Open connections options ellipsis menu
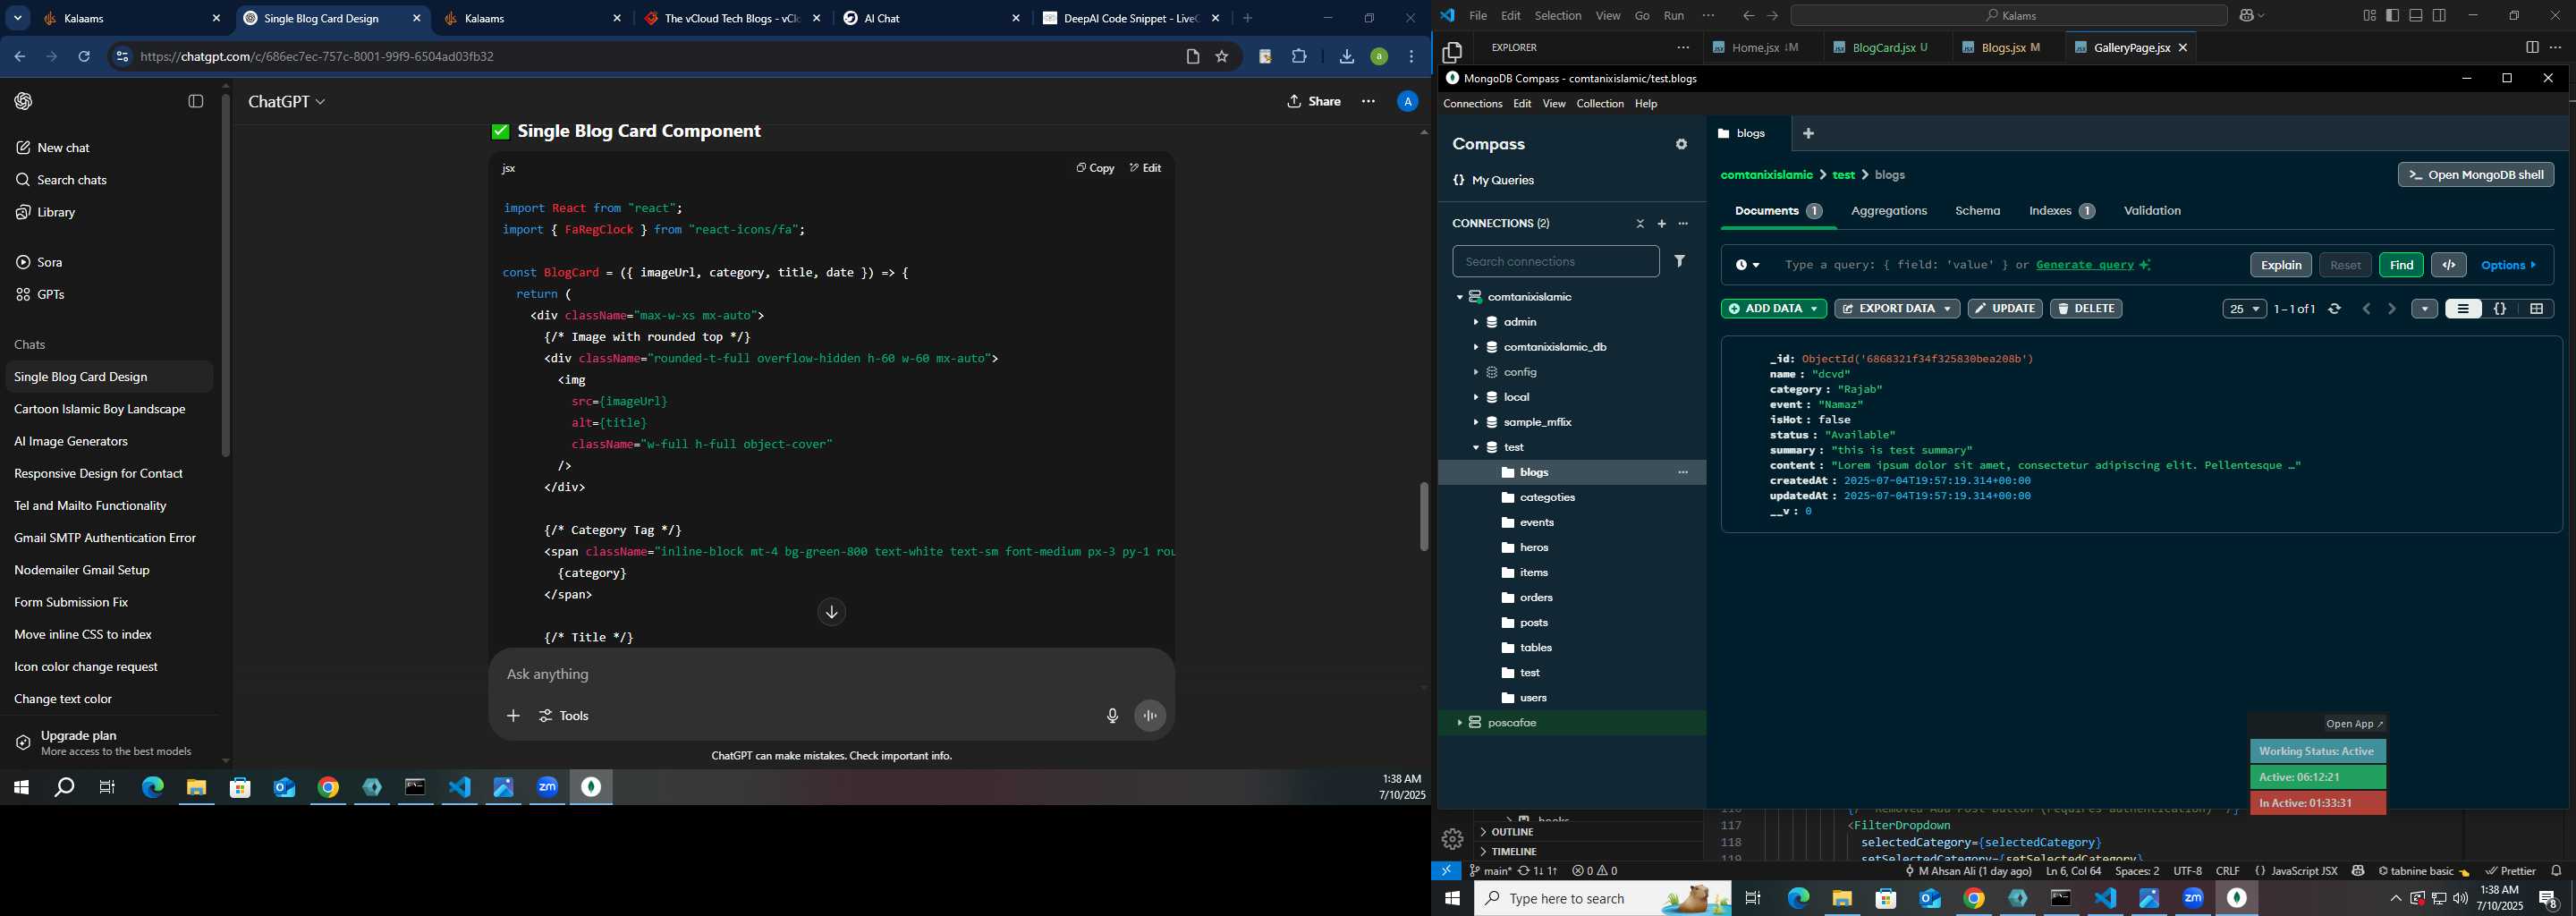Viewport: 2576px width, 916px height. (x=1684, y=224)
